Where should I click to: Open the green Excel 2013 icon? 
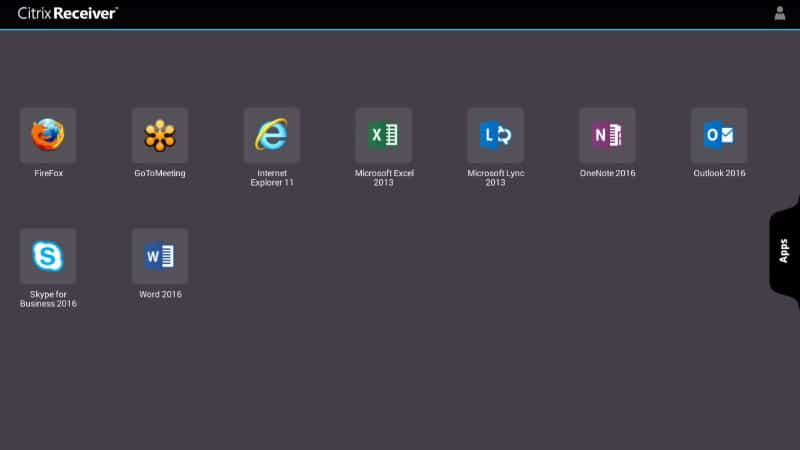pos(383,135)
